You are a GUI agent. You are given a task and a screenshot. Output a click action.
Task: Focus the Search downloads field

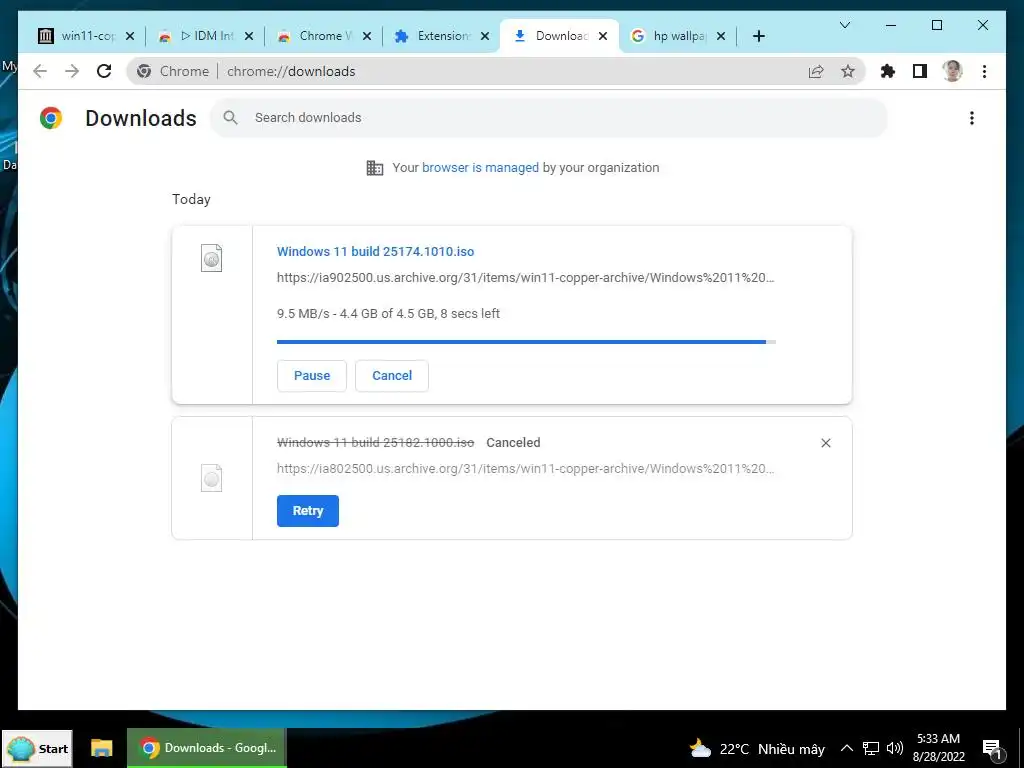point(549,118)
